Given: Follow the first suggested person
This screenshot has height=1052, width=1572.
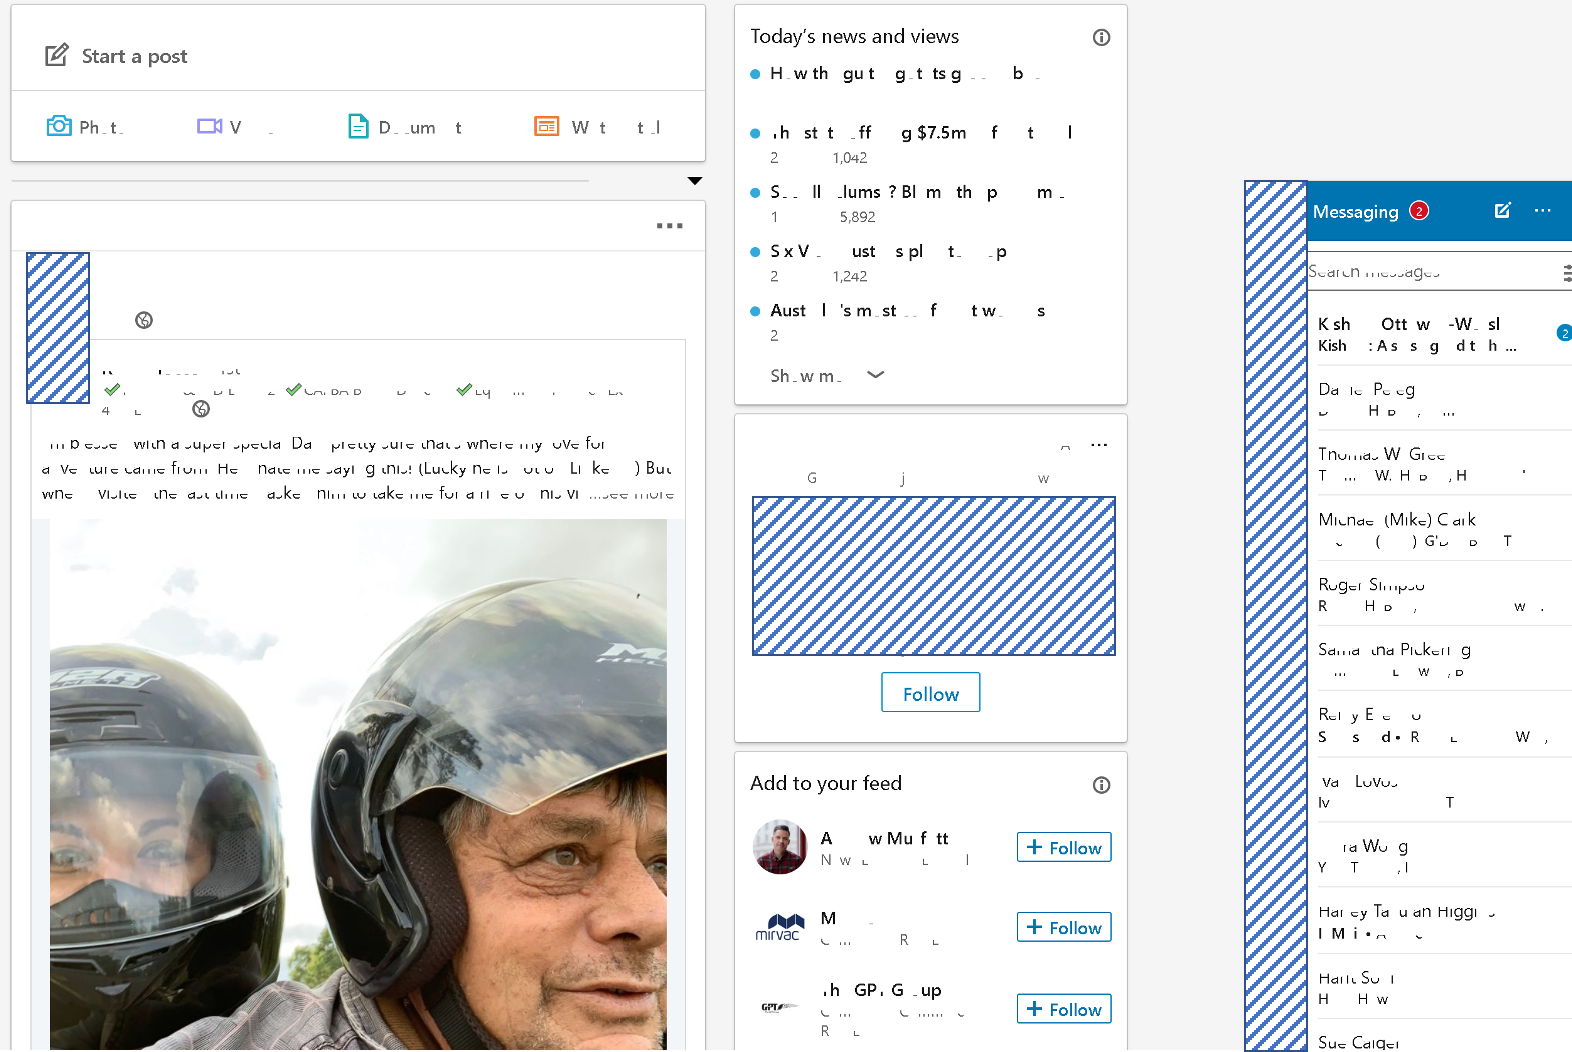Looking at the screenshot, I should click(1064, 847).
